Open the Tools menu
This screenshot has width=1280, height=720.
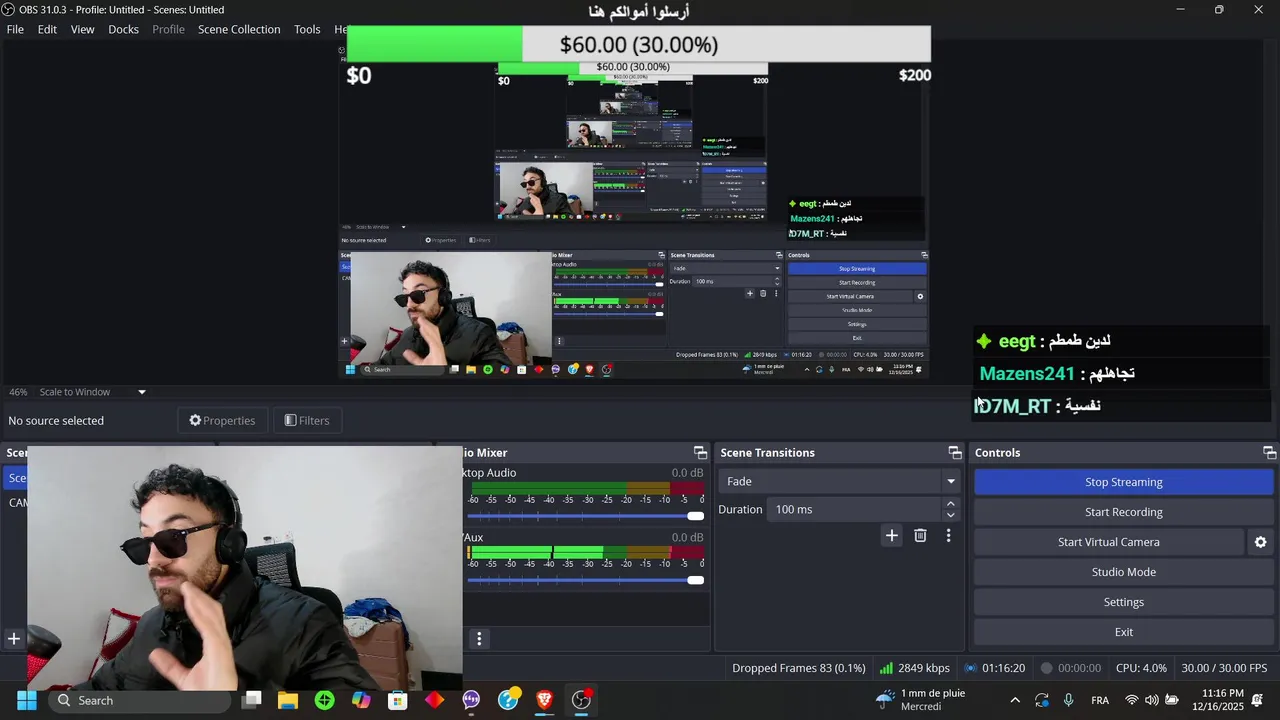pos(307,29)
